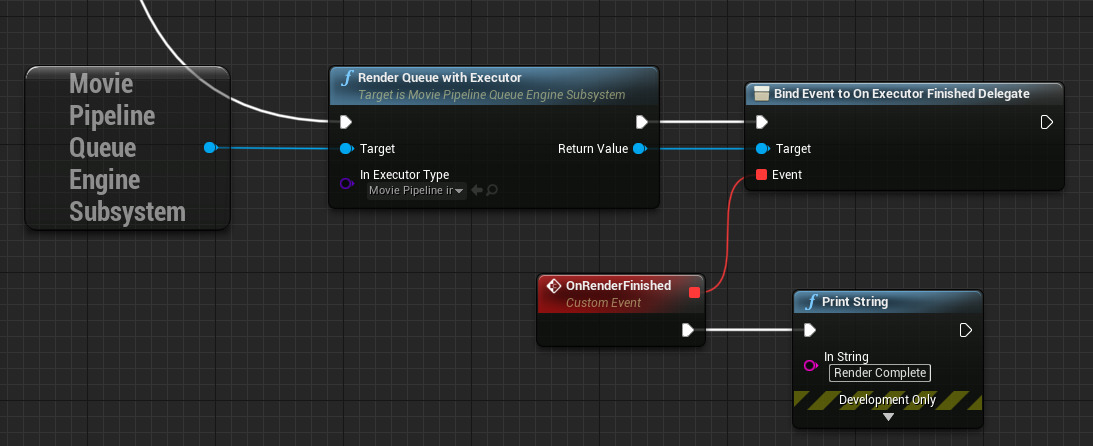
Task: Click Print String output exec pin
Action: (x=965, y=330)
